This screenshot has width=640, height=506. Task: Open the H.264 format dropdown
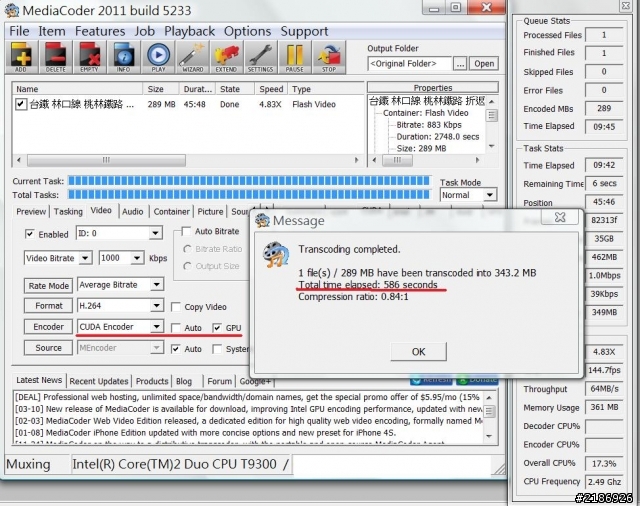(156, 305)
